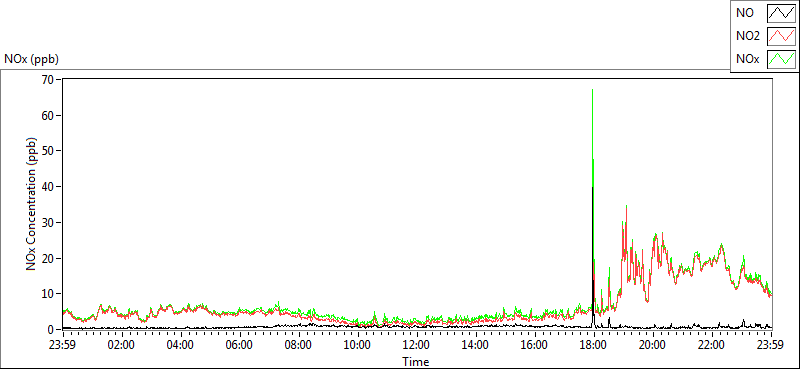Click the 18:00 time tick label

[594, 344]
